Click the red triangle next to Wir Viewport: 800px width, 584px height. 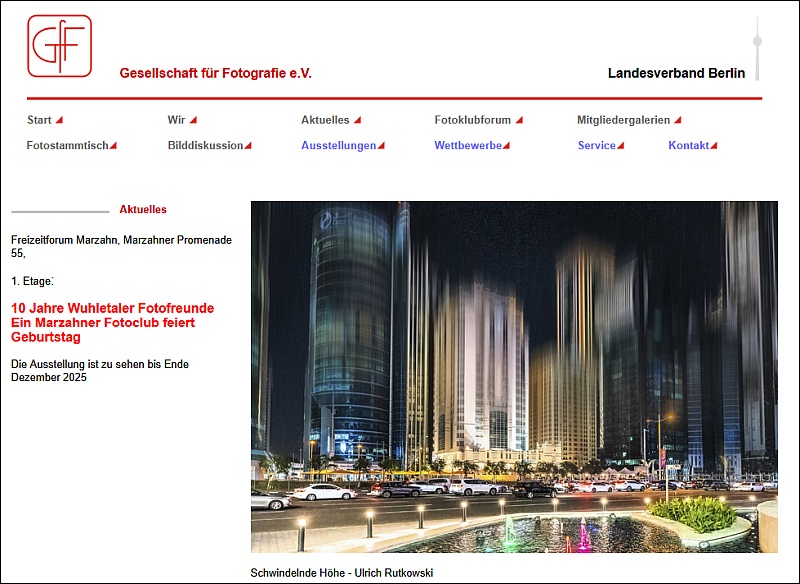pyautogui.click(x=193, y=120)
